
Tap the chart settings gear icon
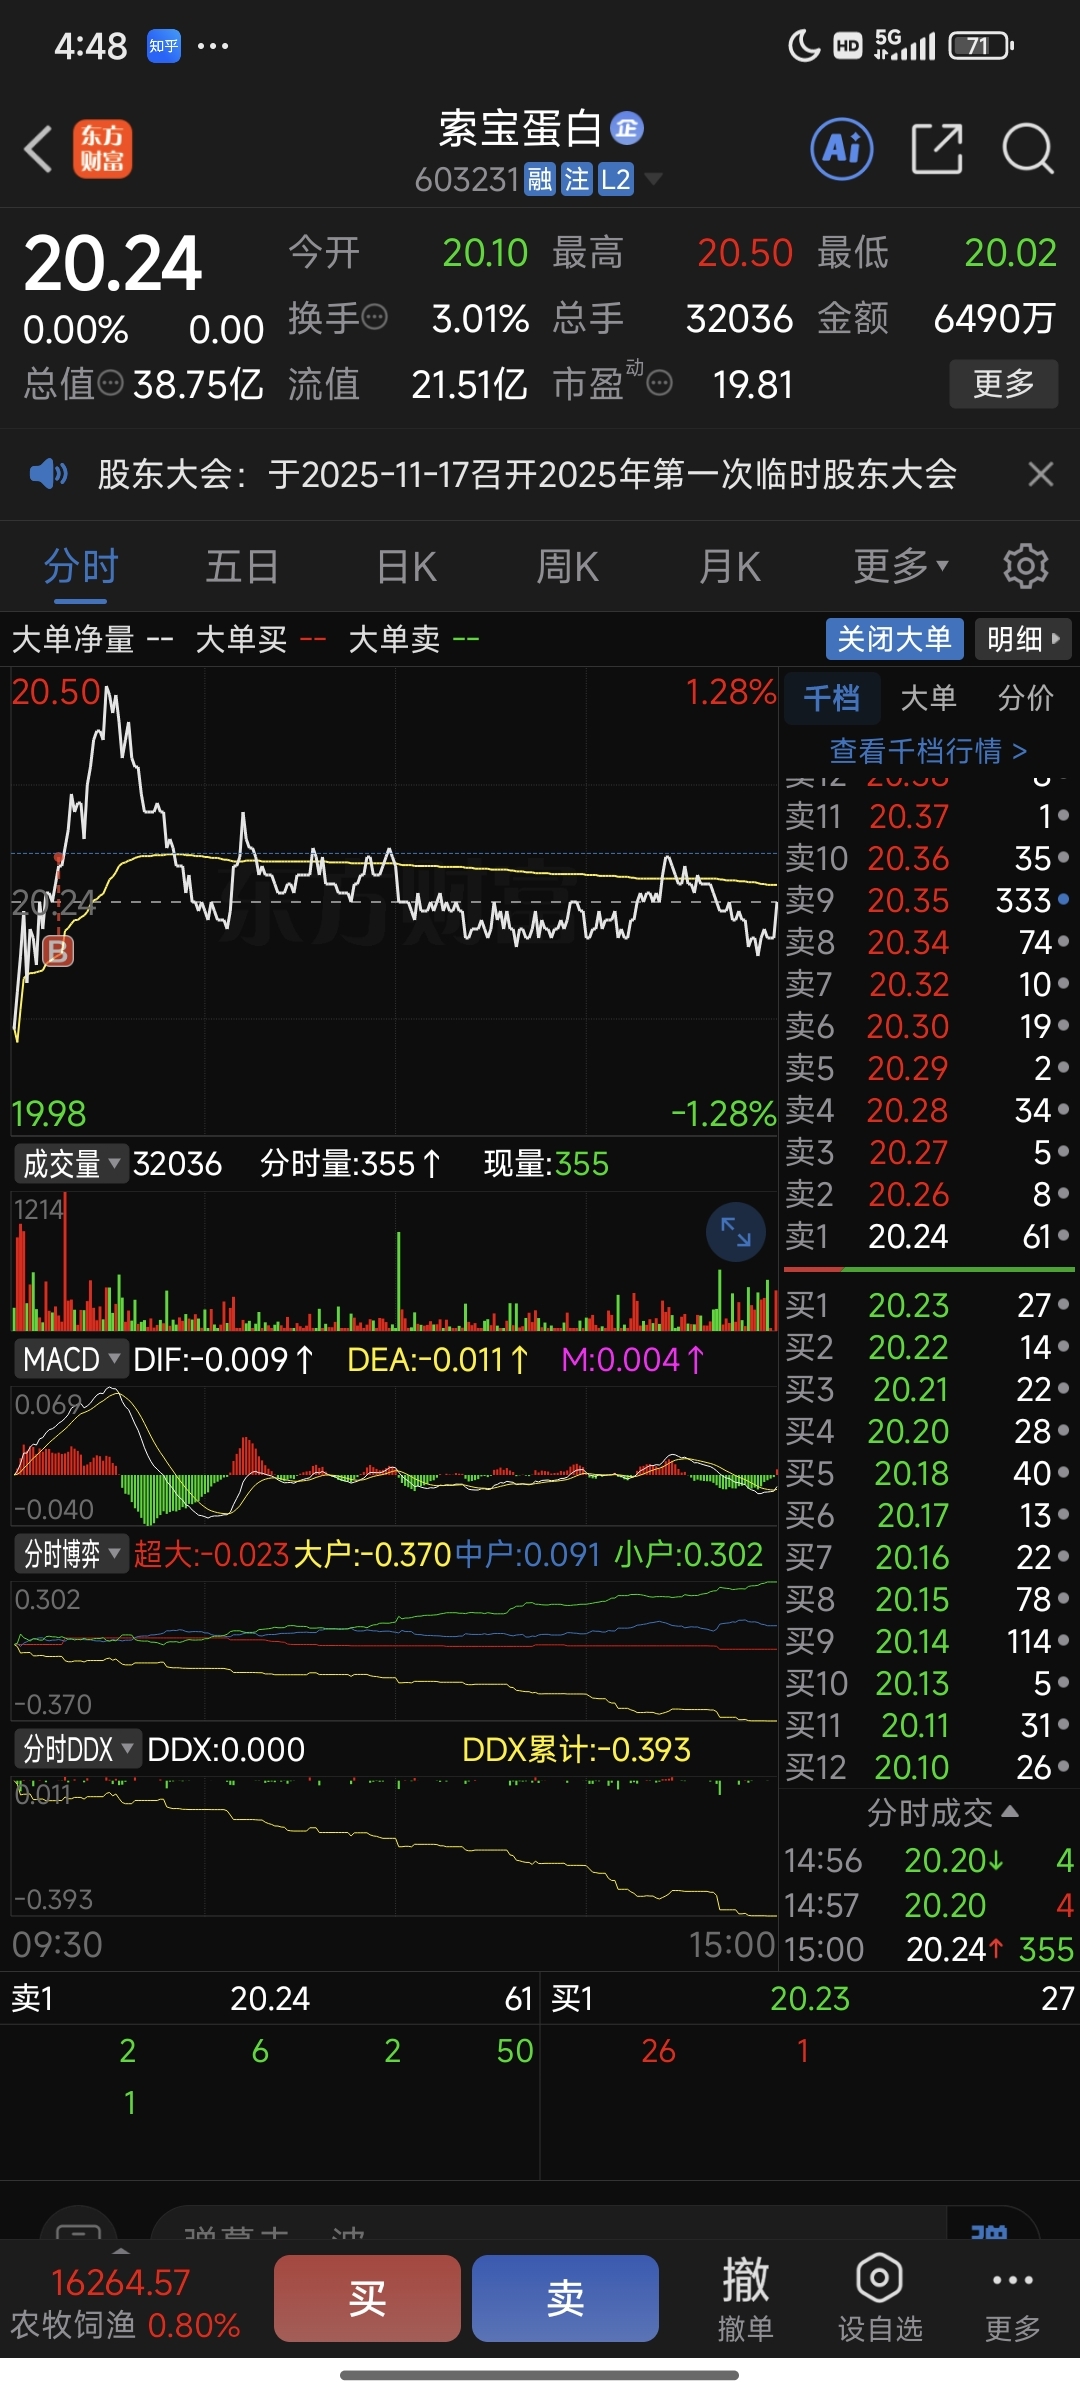click(1026, 566)
